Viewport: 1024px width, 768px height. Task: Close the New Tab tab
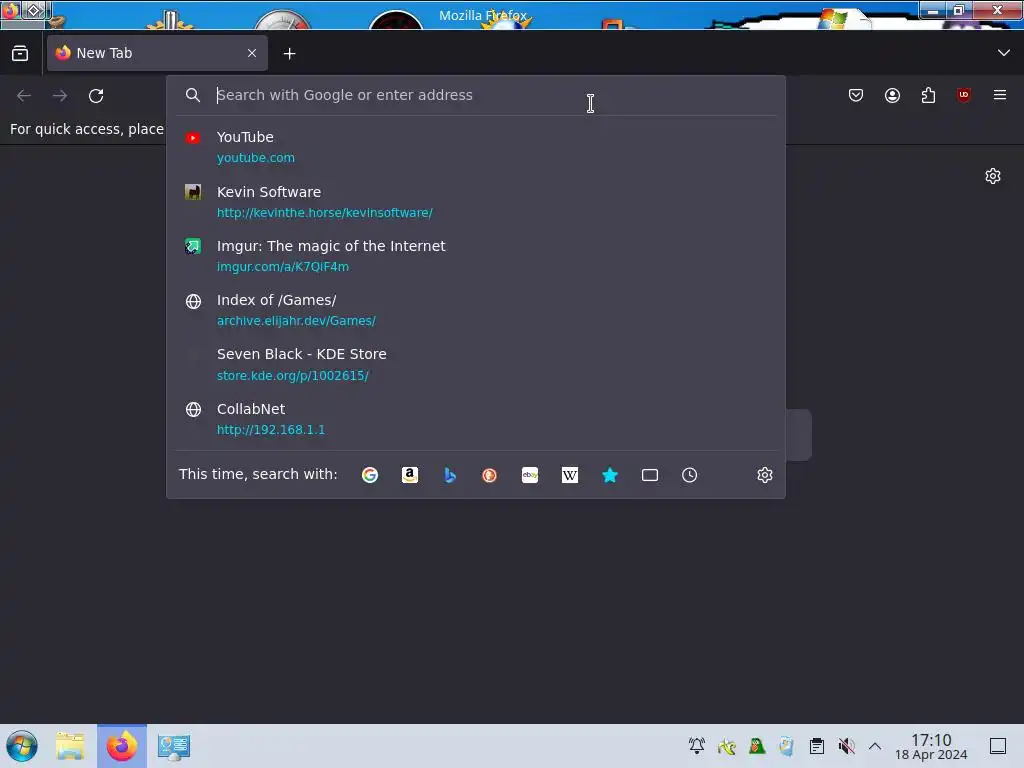251,53
